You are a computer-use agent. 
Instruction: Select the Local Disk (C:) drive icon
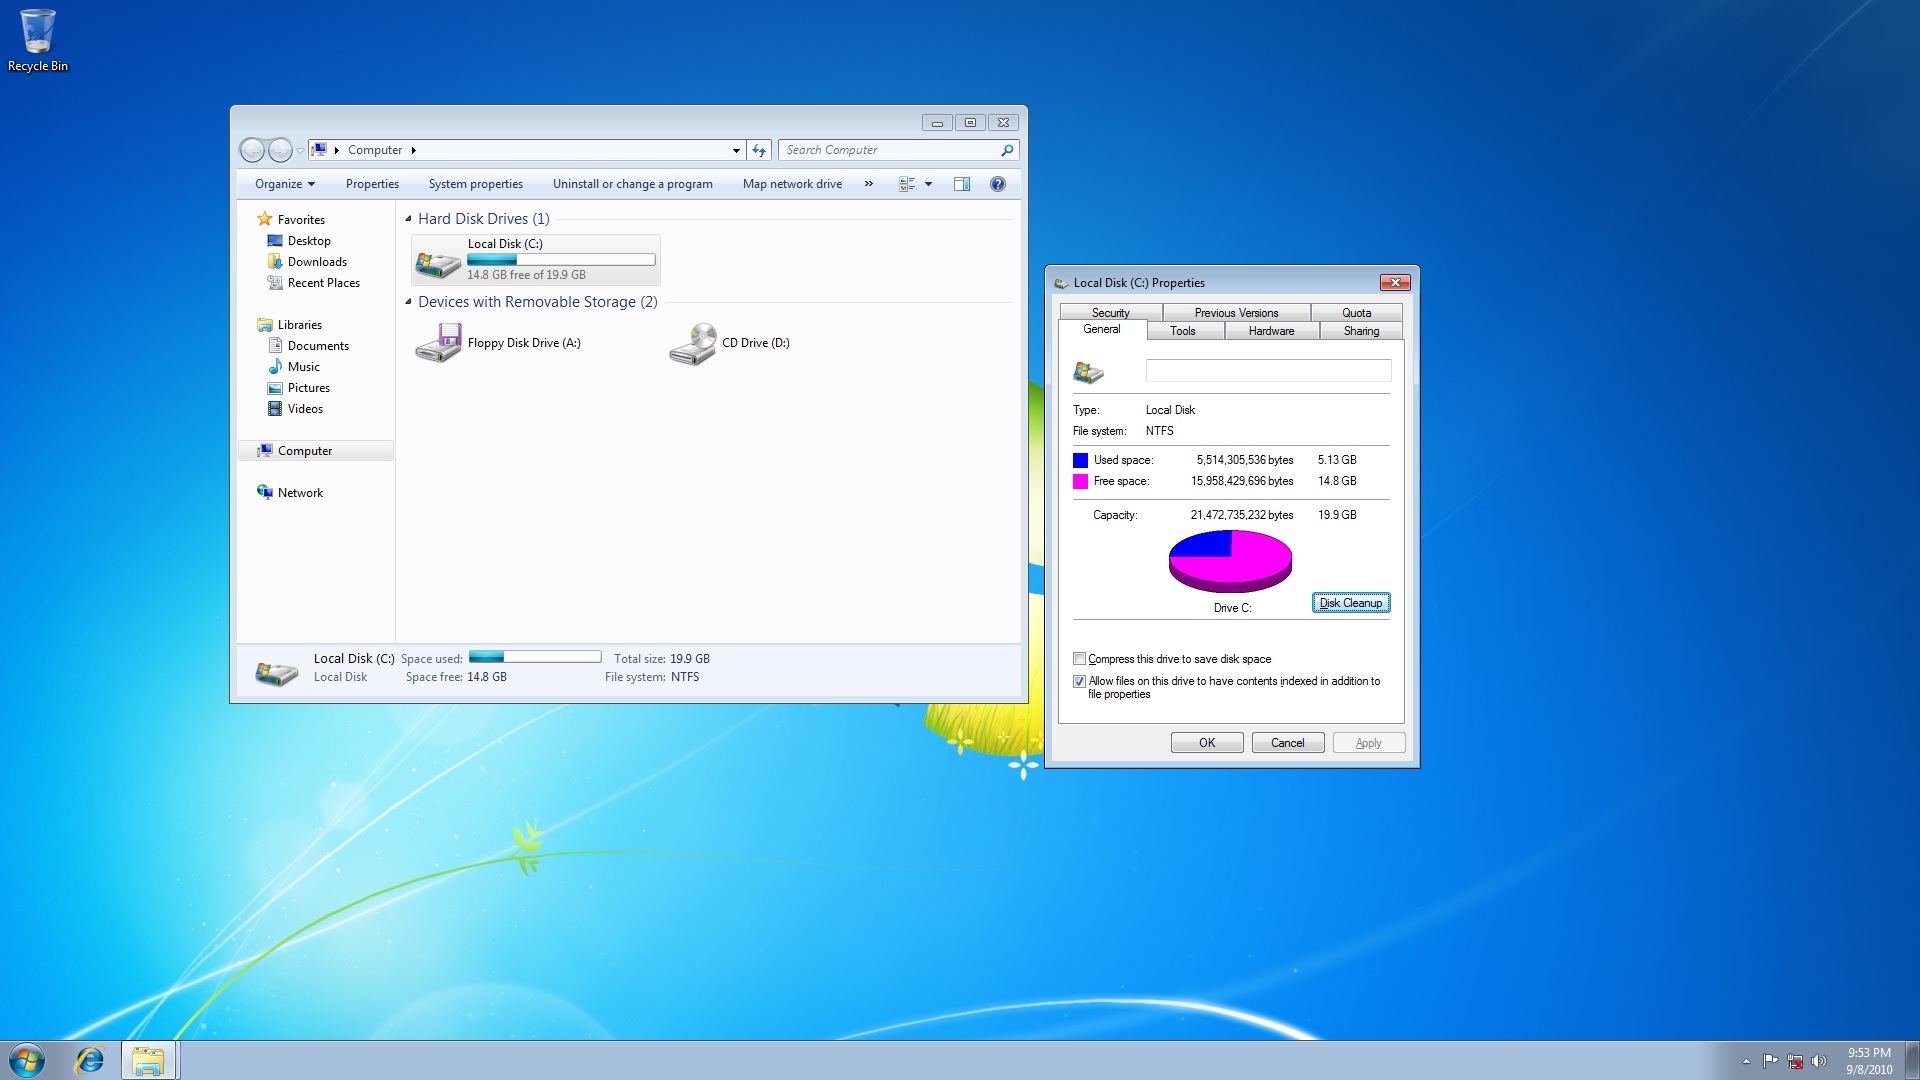click(438, 262)
